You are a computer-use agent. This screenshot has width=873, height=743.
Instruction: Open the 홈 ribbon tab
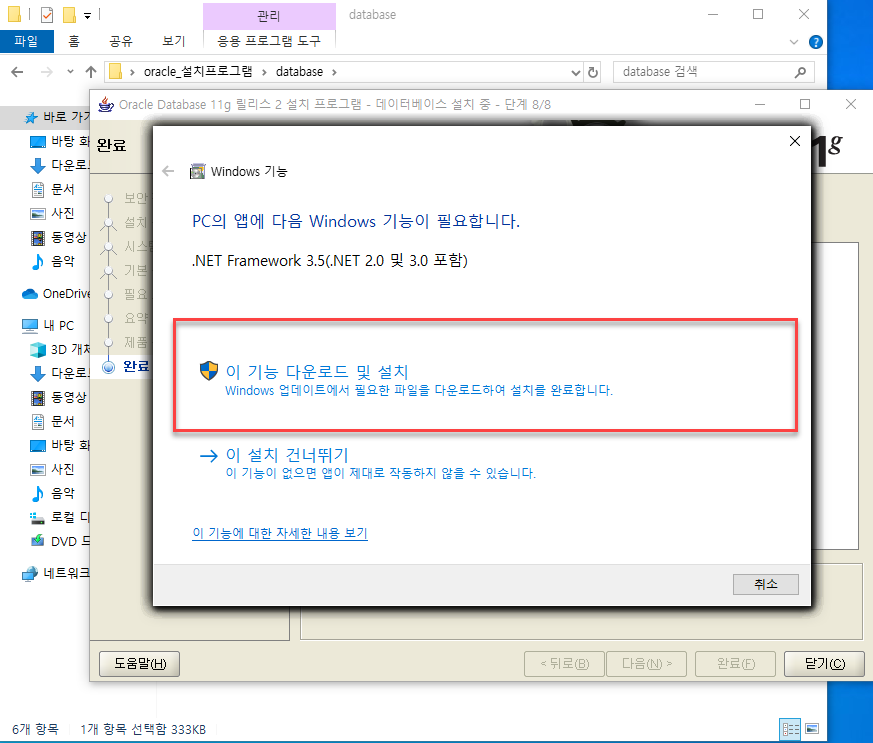73,41
